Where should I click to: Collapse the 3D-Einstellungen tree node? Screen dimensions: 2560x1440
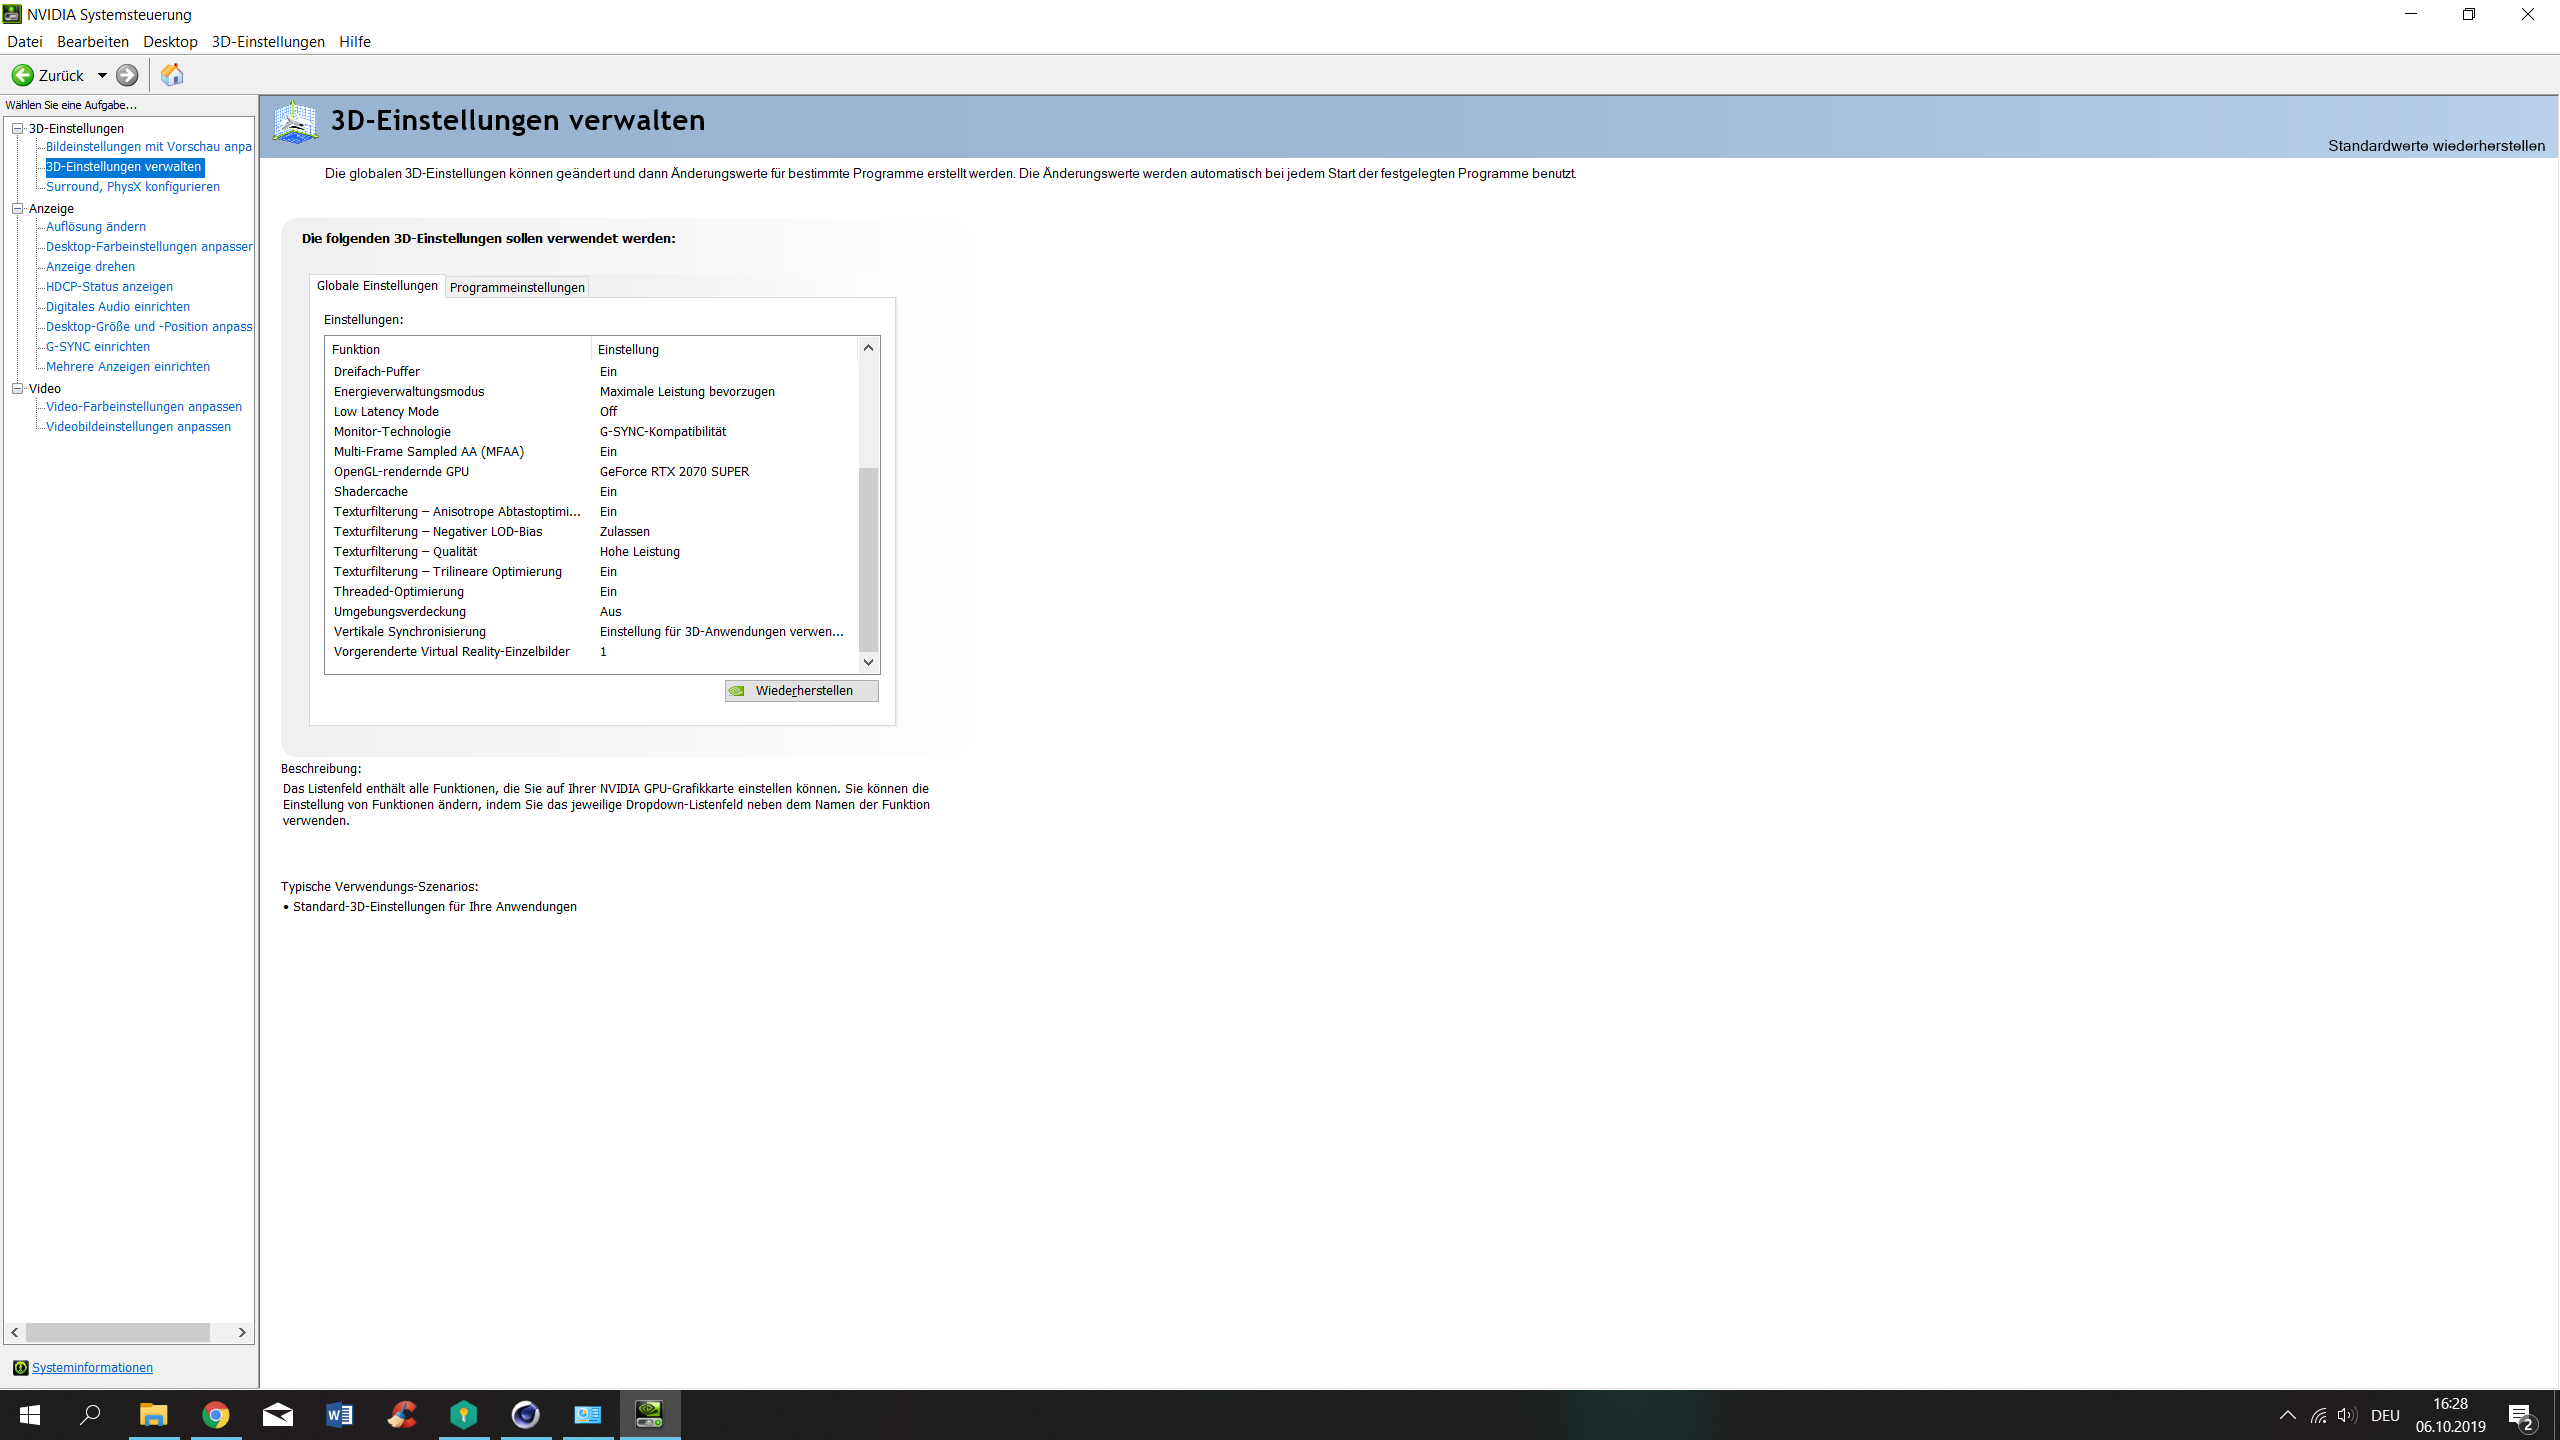(x=17, y=128)
